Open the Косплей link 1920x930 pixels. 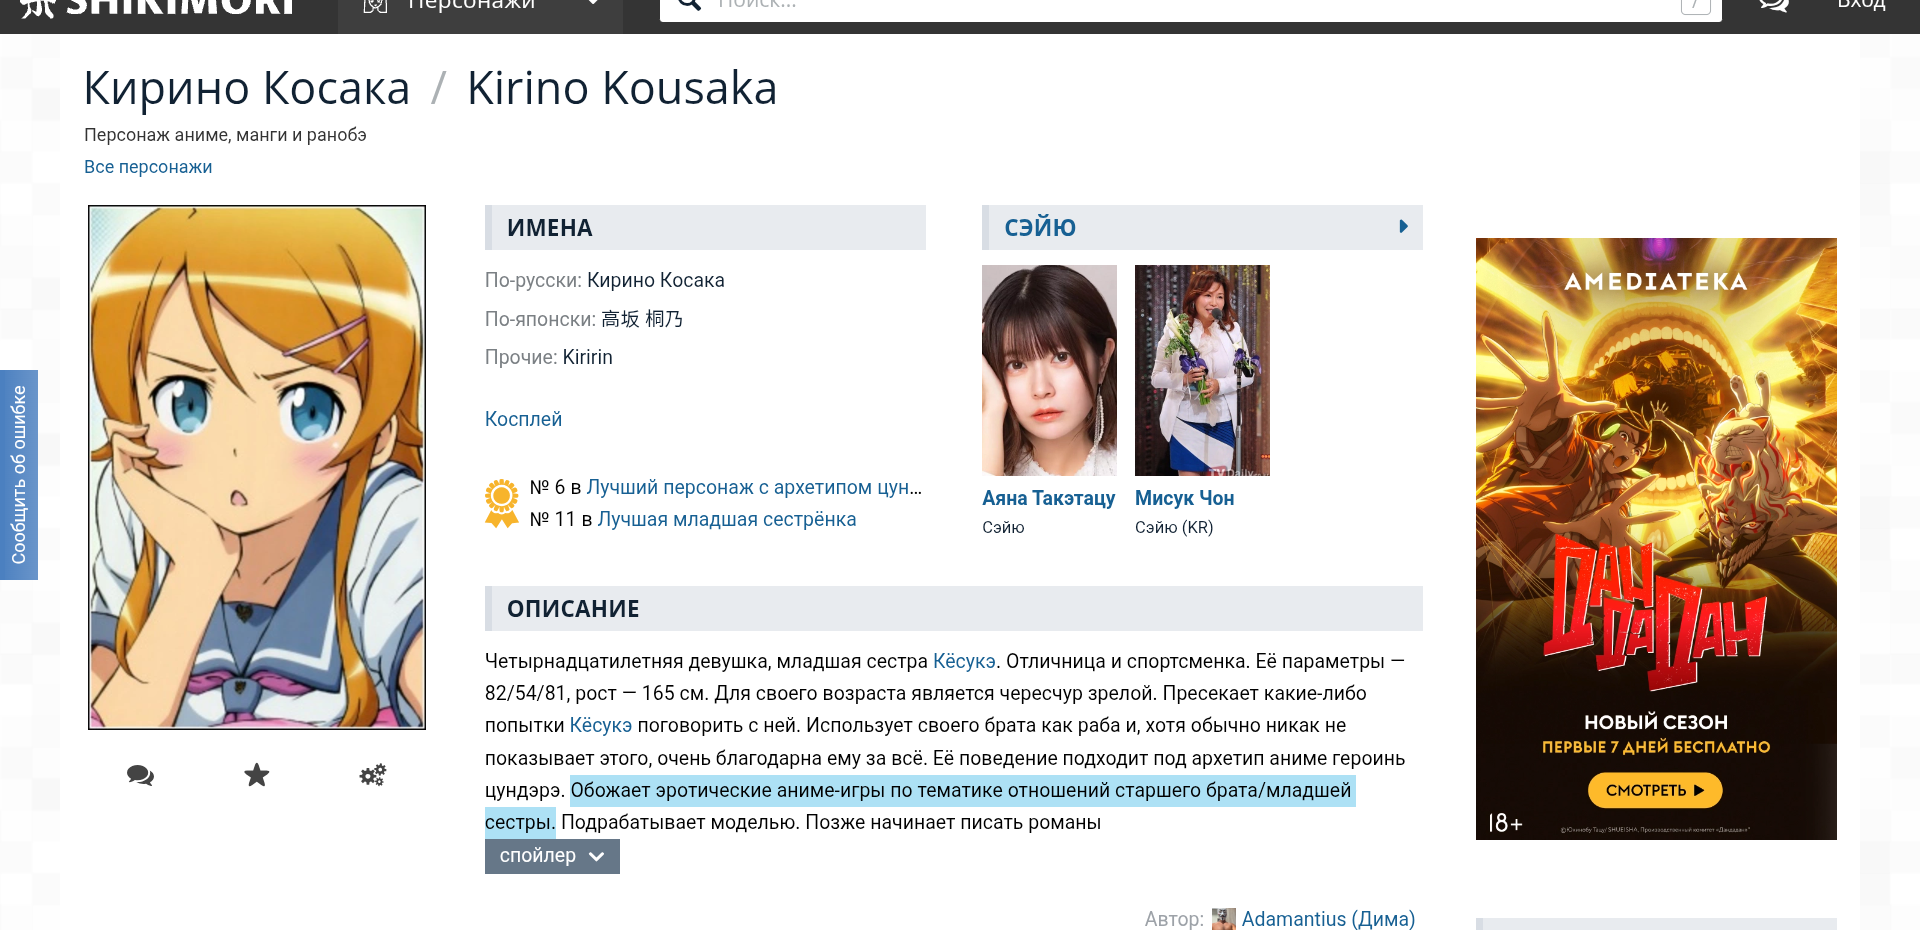pos(523,419)
